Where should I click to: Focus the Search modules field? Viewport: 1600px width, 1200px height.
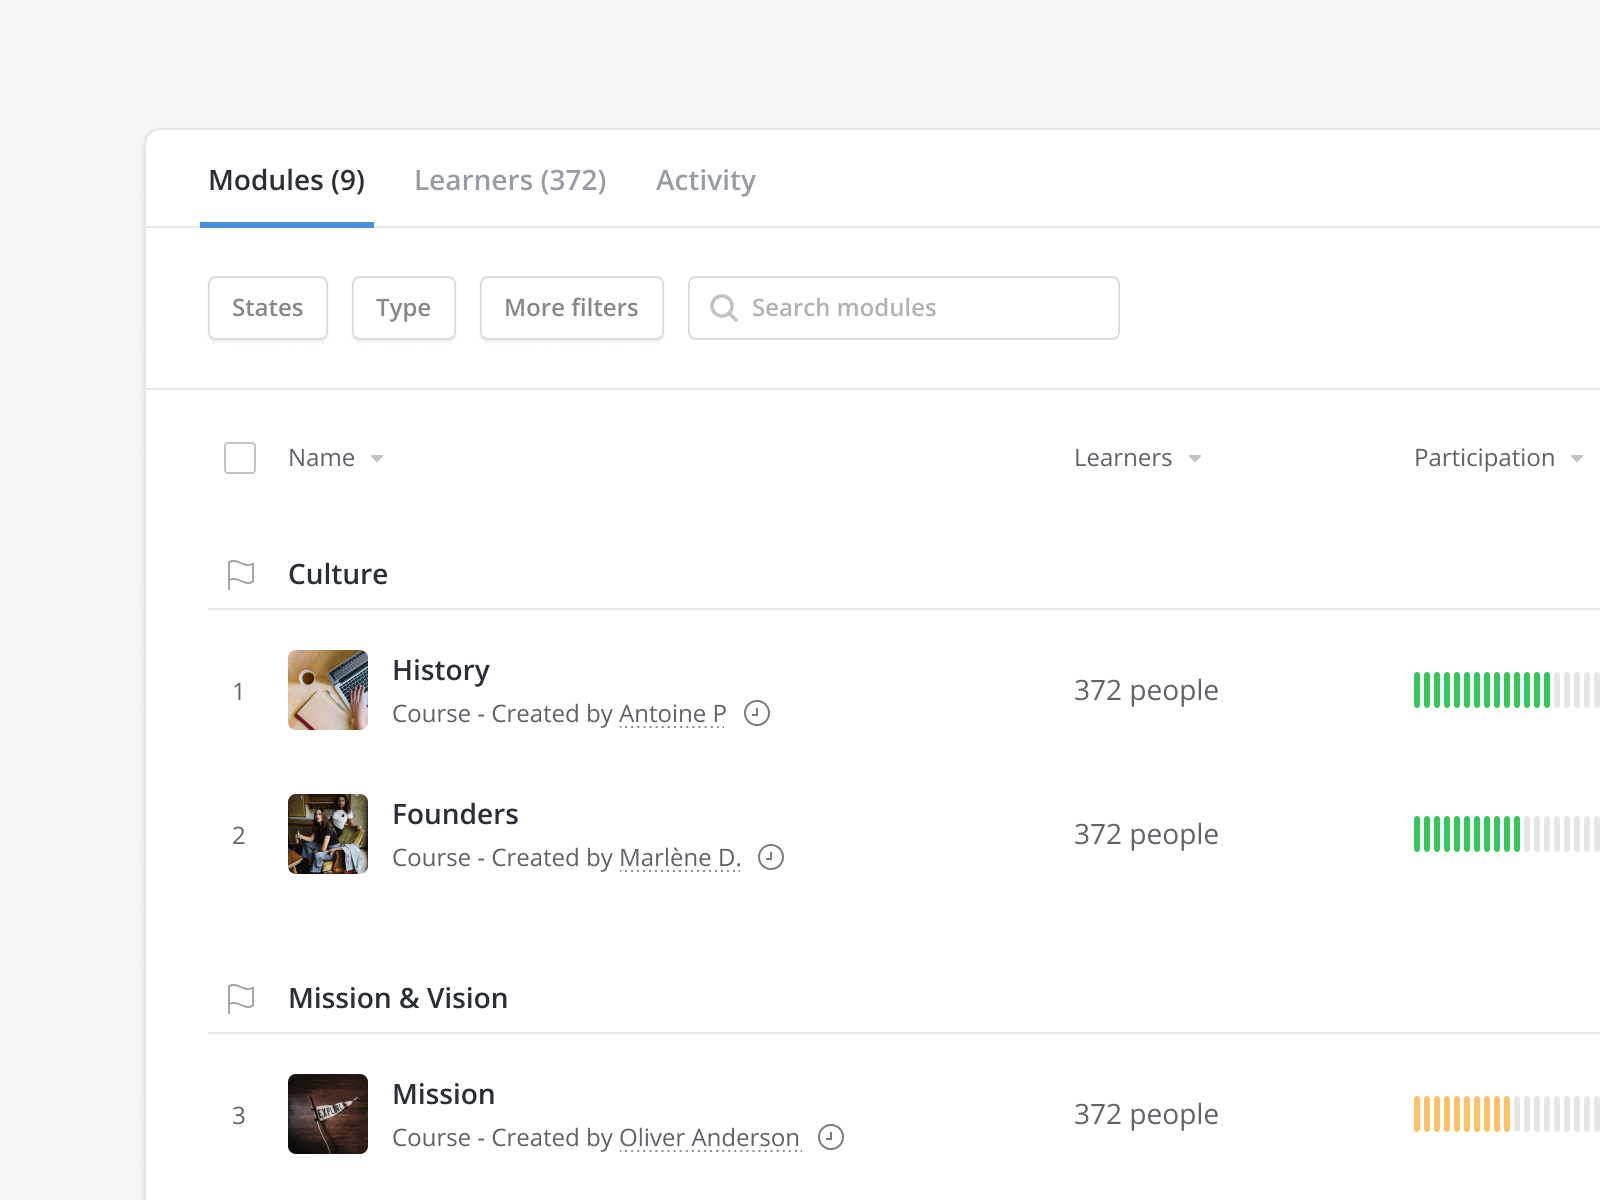(904, 308)
